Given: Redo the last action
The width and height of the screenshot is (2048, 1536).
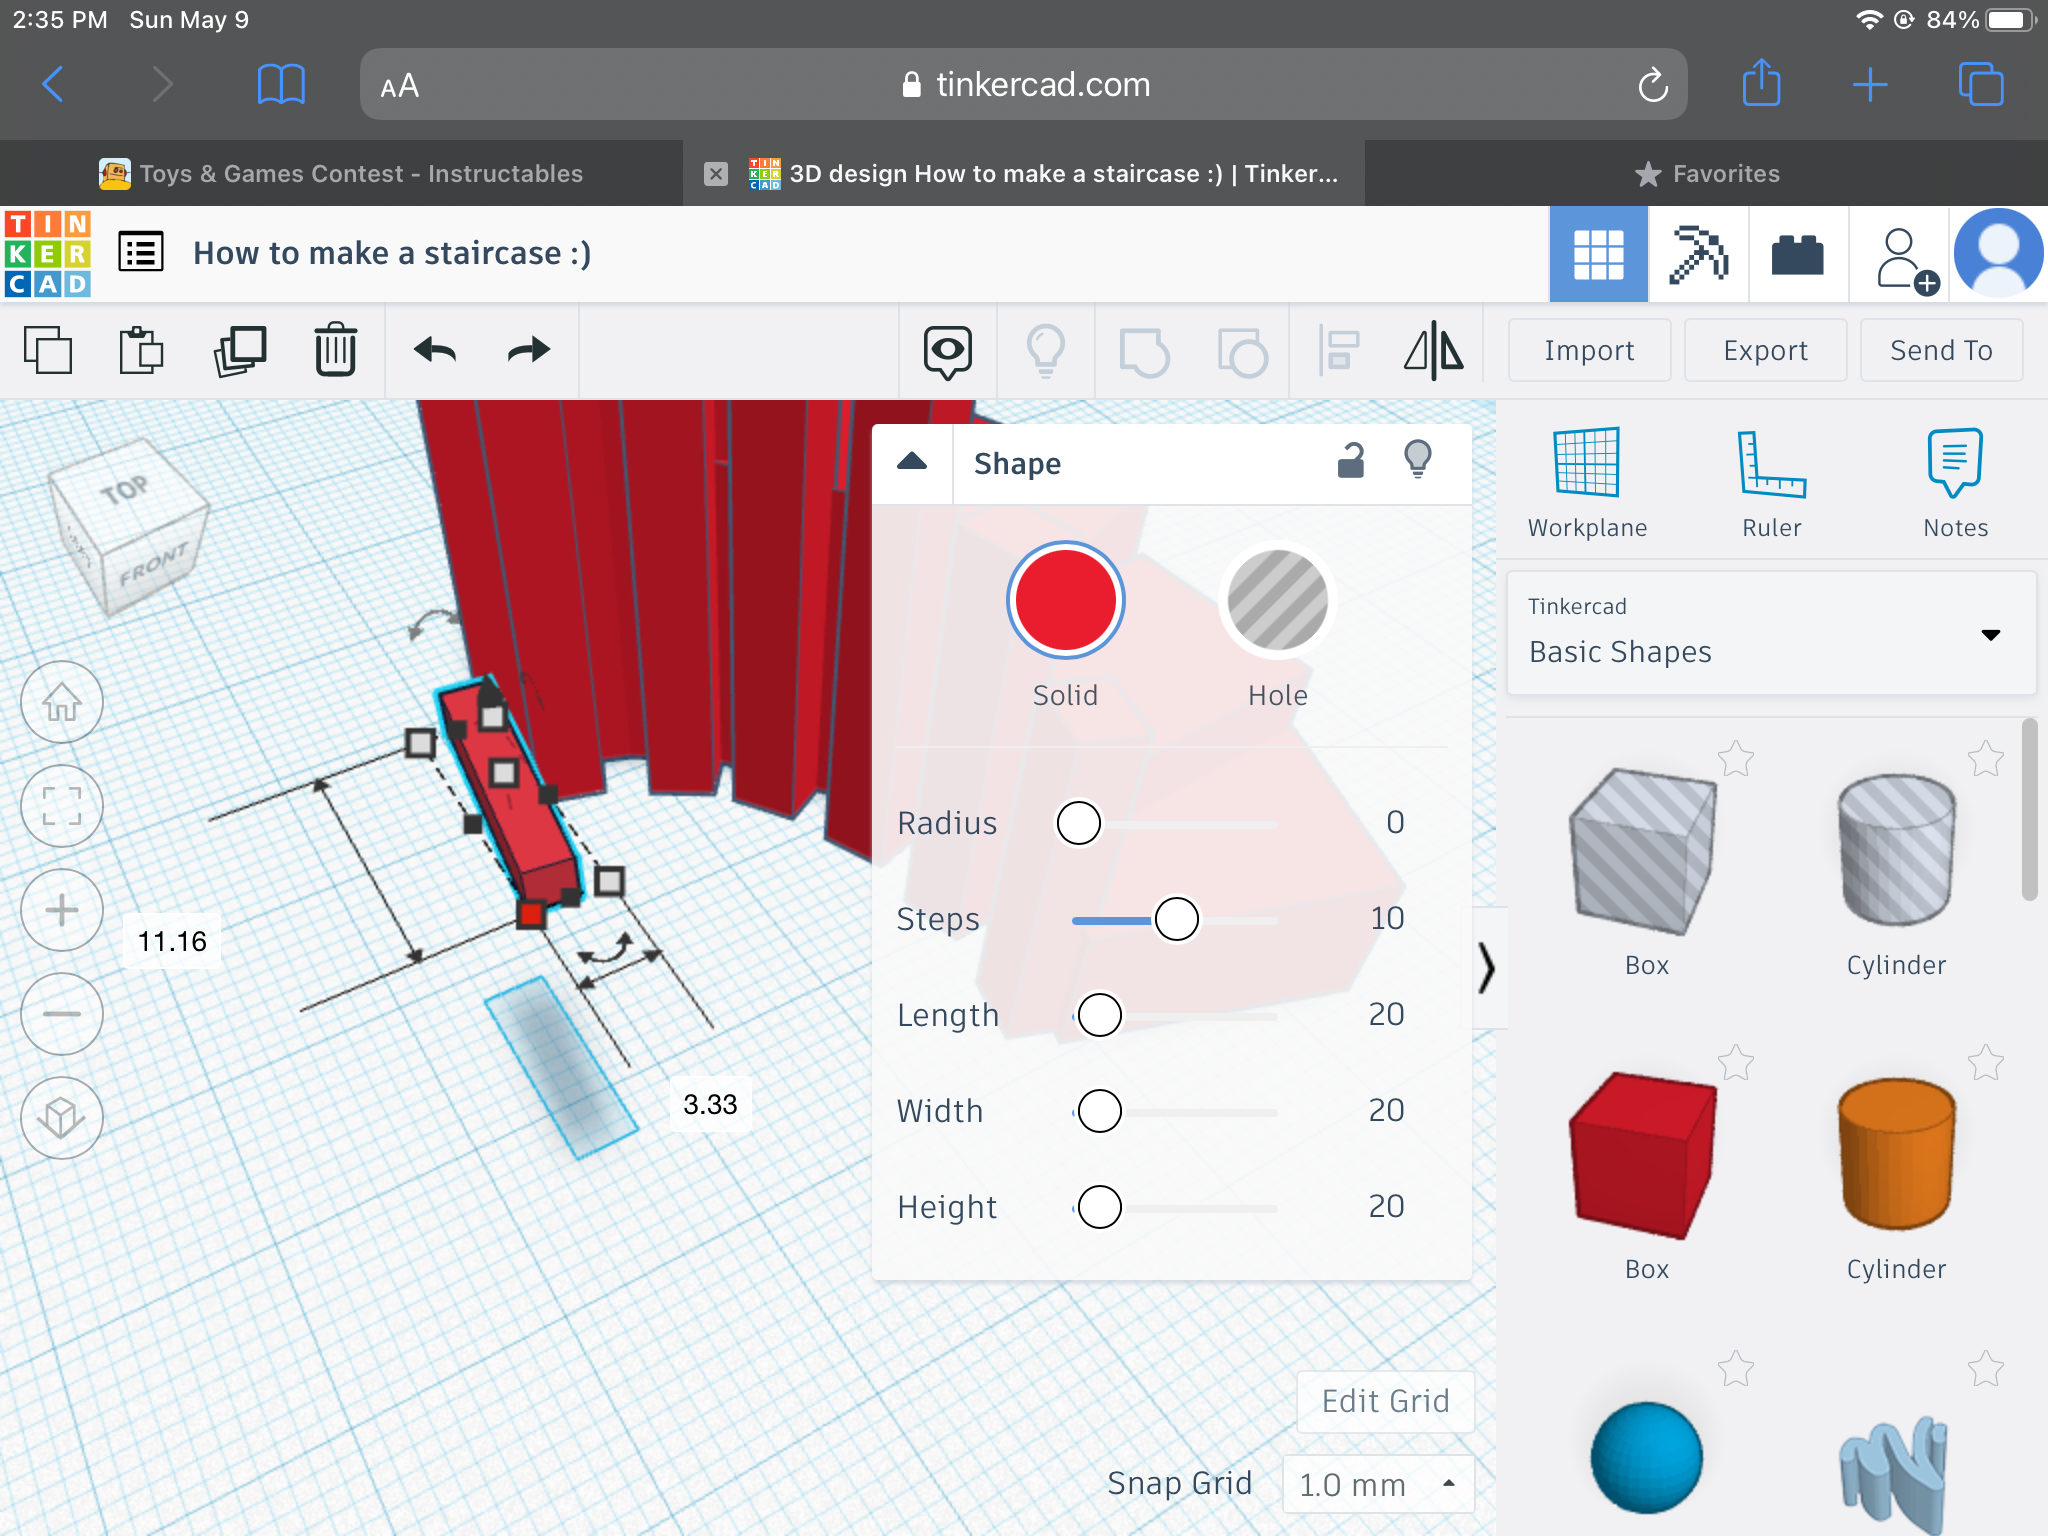Looking at the screenshot, I should 528,350.
